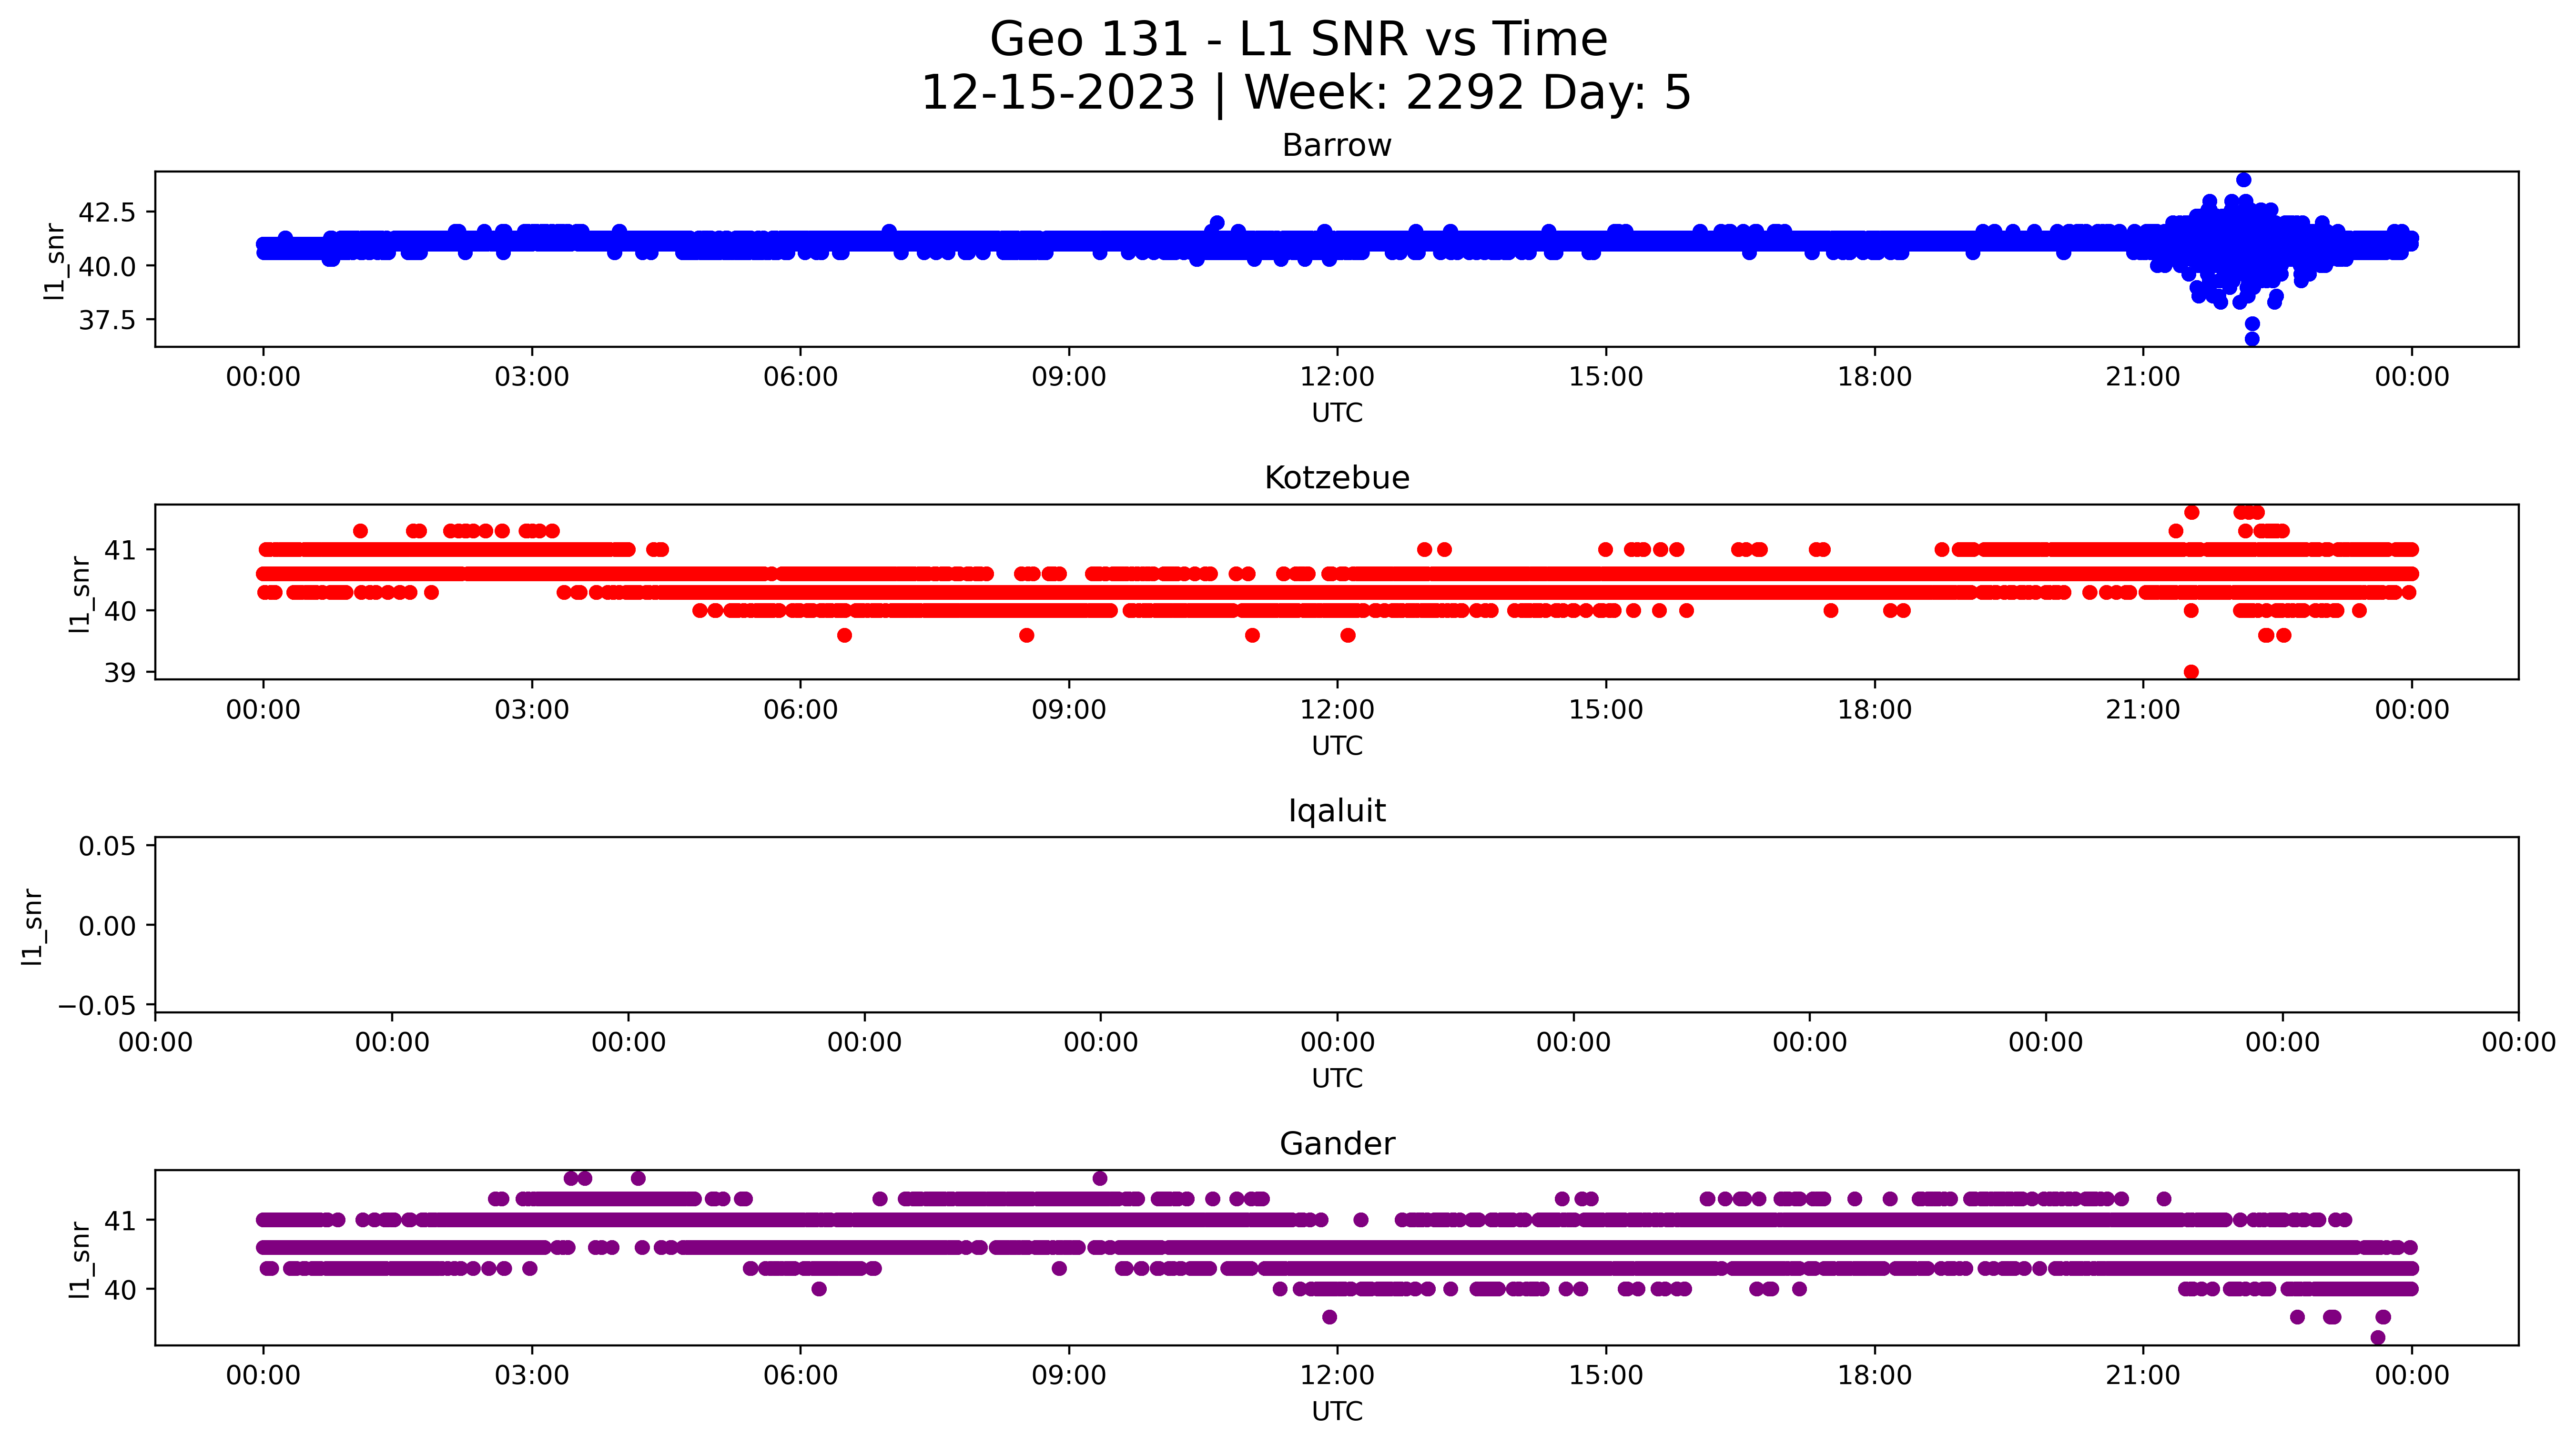Click the '06:00' x-tick on Gander plot
Image resolution: width=2576 pixels, height=1445 pixels.
click(x=800, y=1376)
